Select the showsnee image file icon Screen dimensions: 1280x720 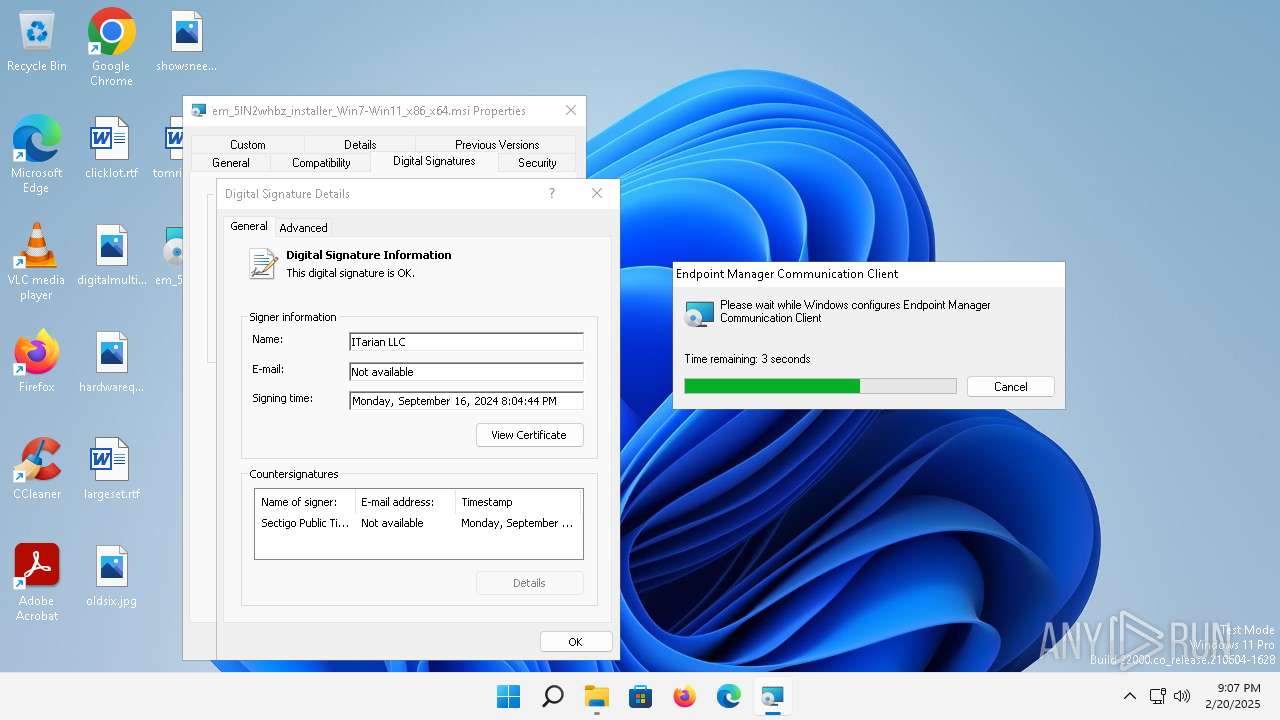pos(186,42)
